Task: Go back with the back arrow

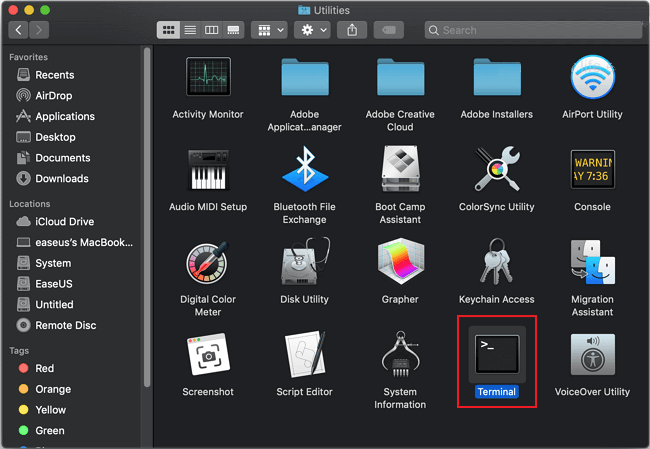Action: tap(18, 30)
